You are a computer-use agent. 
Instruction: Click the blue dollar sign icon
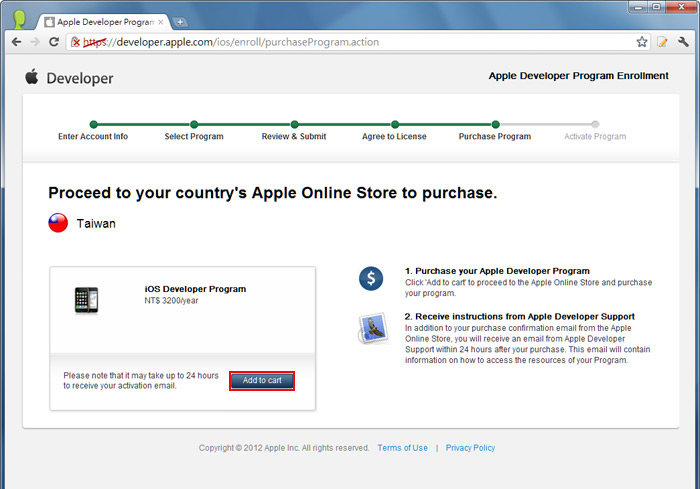tap(371, 279)
